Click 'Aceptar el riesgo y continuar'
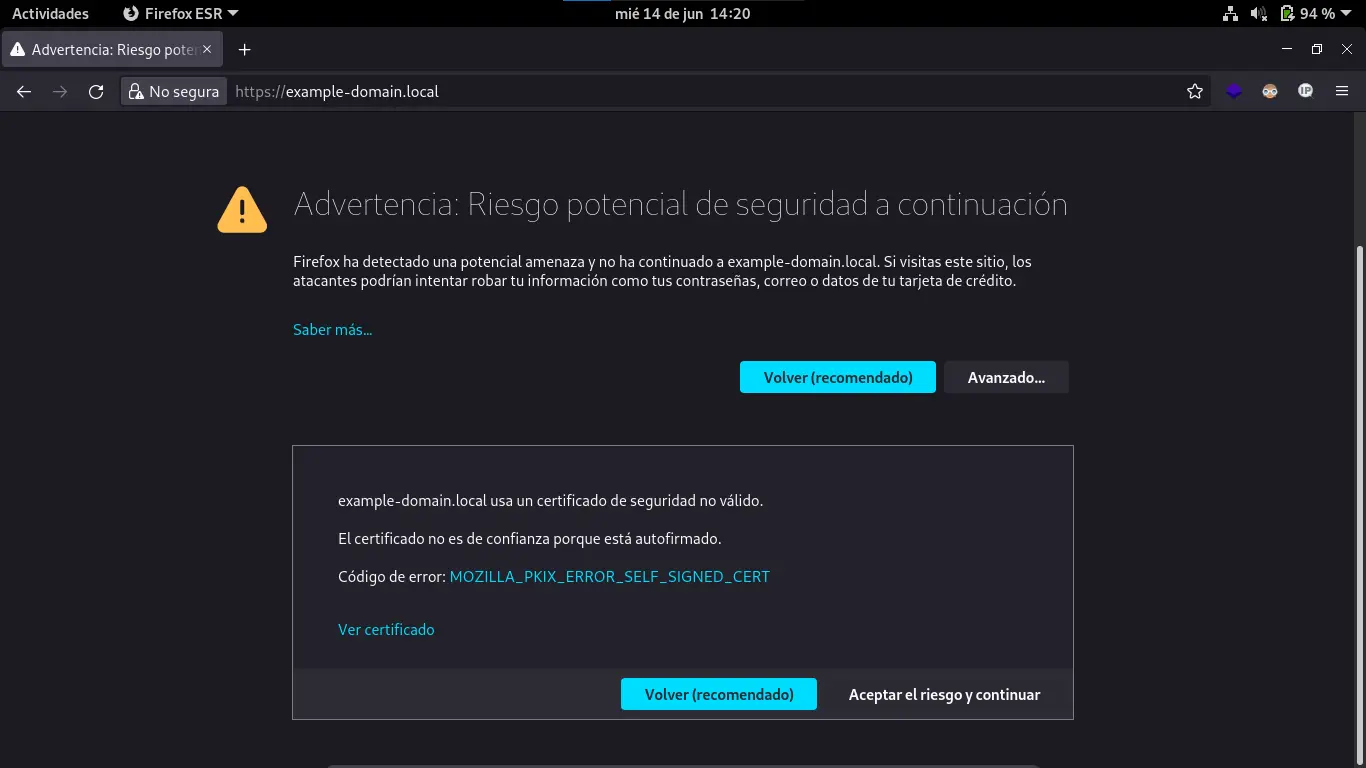Viewport: 1366px width, 768px height. click(944, 694)
